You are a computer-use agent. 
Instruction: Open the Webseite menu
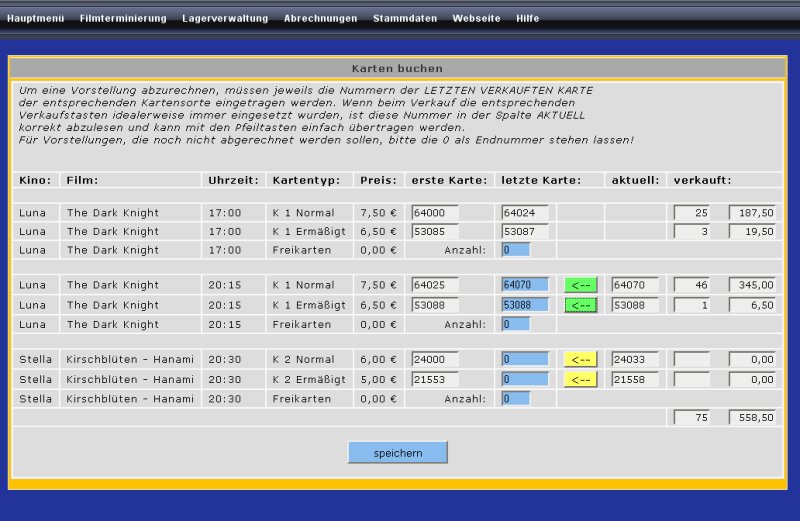pyautogui.click(x=476, y=18)
